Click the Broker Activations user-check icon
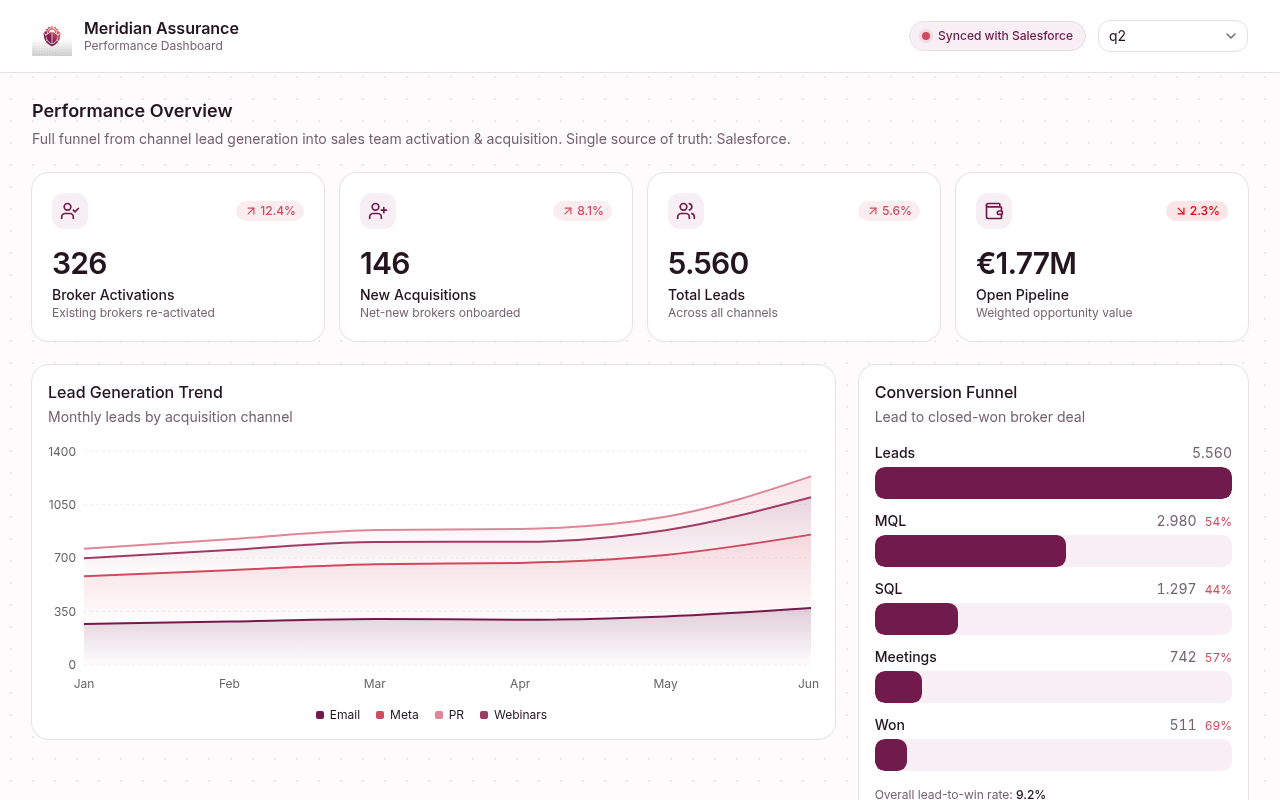The height and width of the screenshot is (800, 1280). (70, 211)
